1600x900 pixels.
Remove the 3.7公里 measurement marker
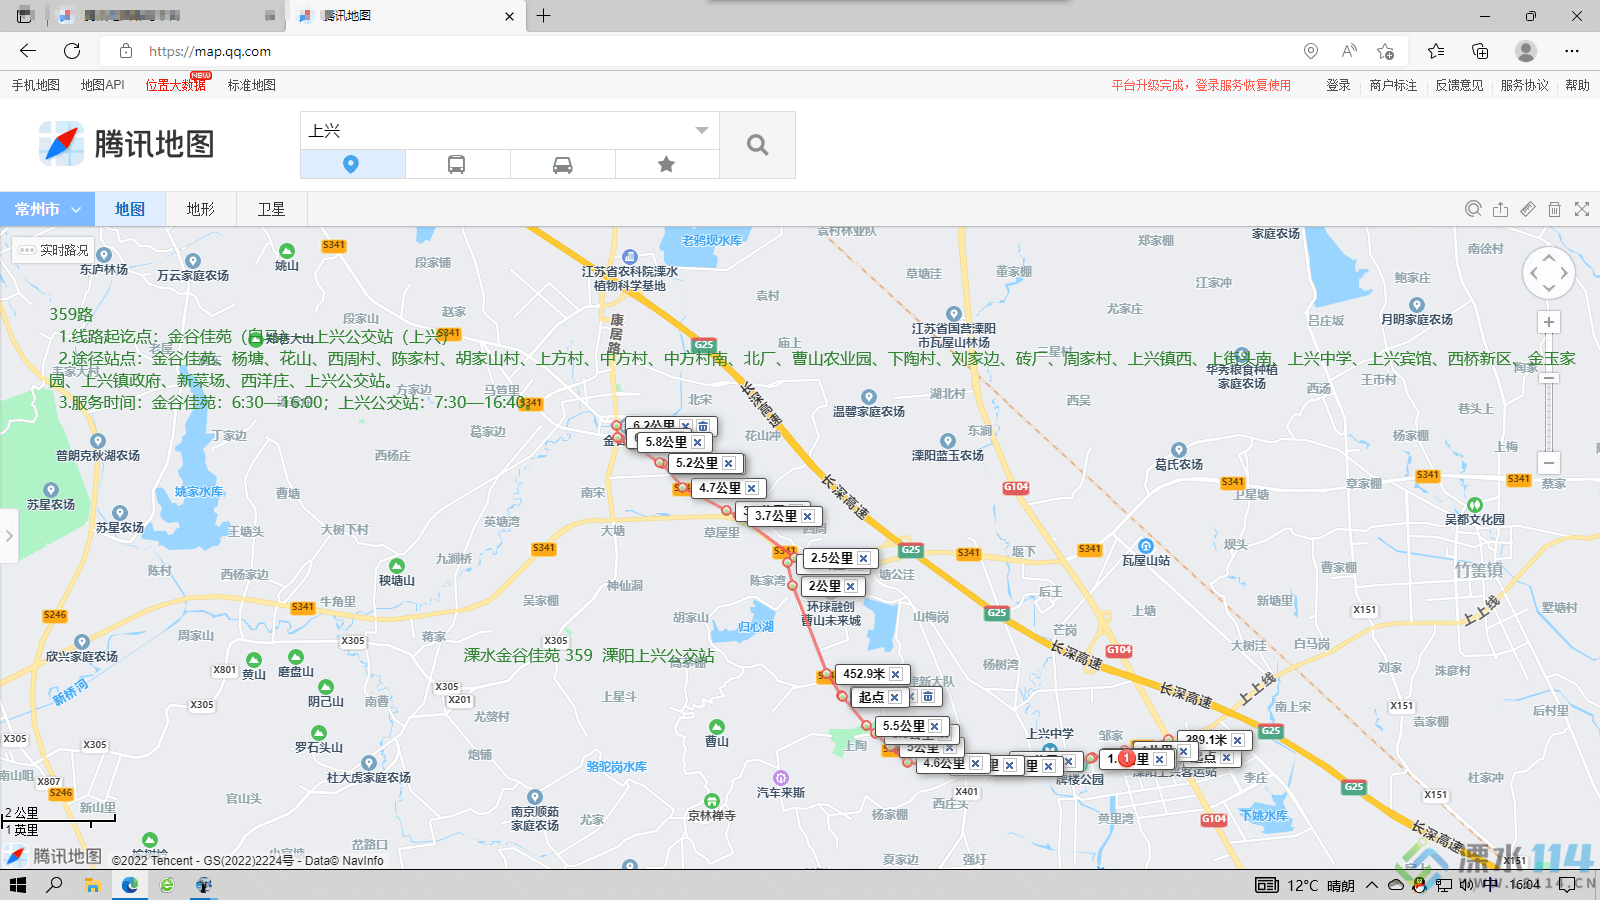click(x=807, y=516)
